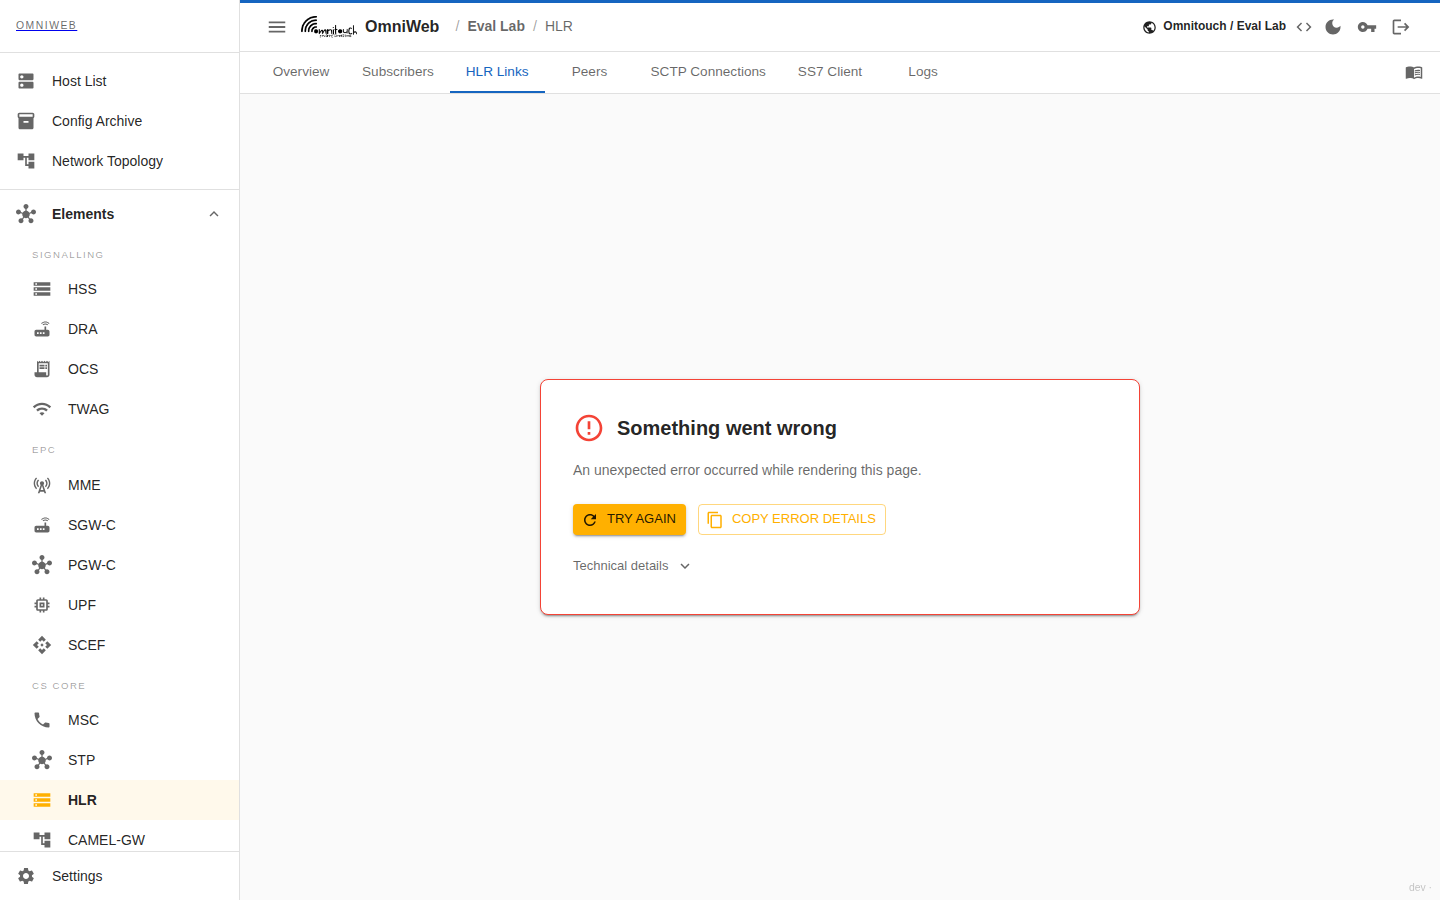
Task: Switch to Logs tab
Action: [923, 72]
